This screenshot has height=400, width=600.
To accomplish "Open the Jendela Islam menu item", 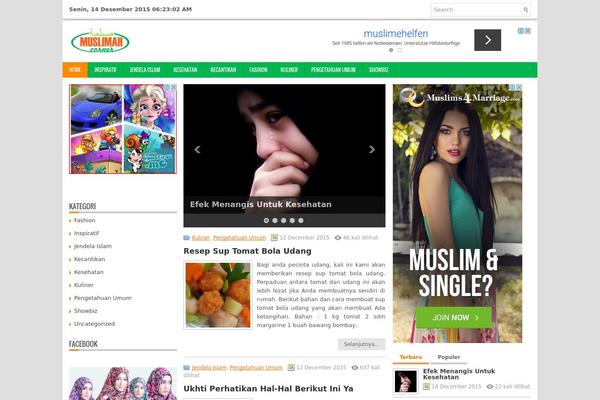I will point(145,70).
